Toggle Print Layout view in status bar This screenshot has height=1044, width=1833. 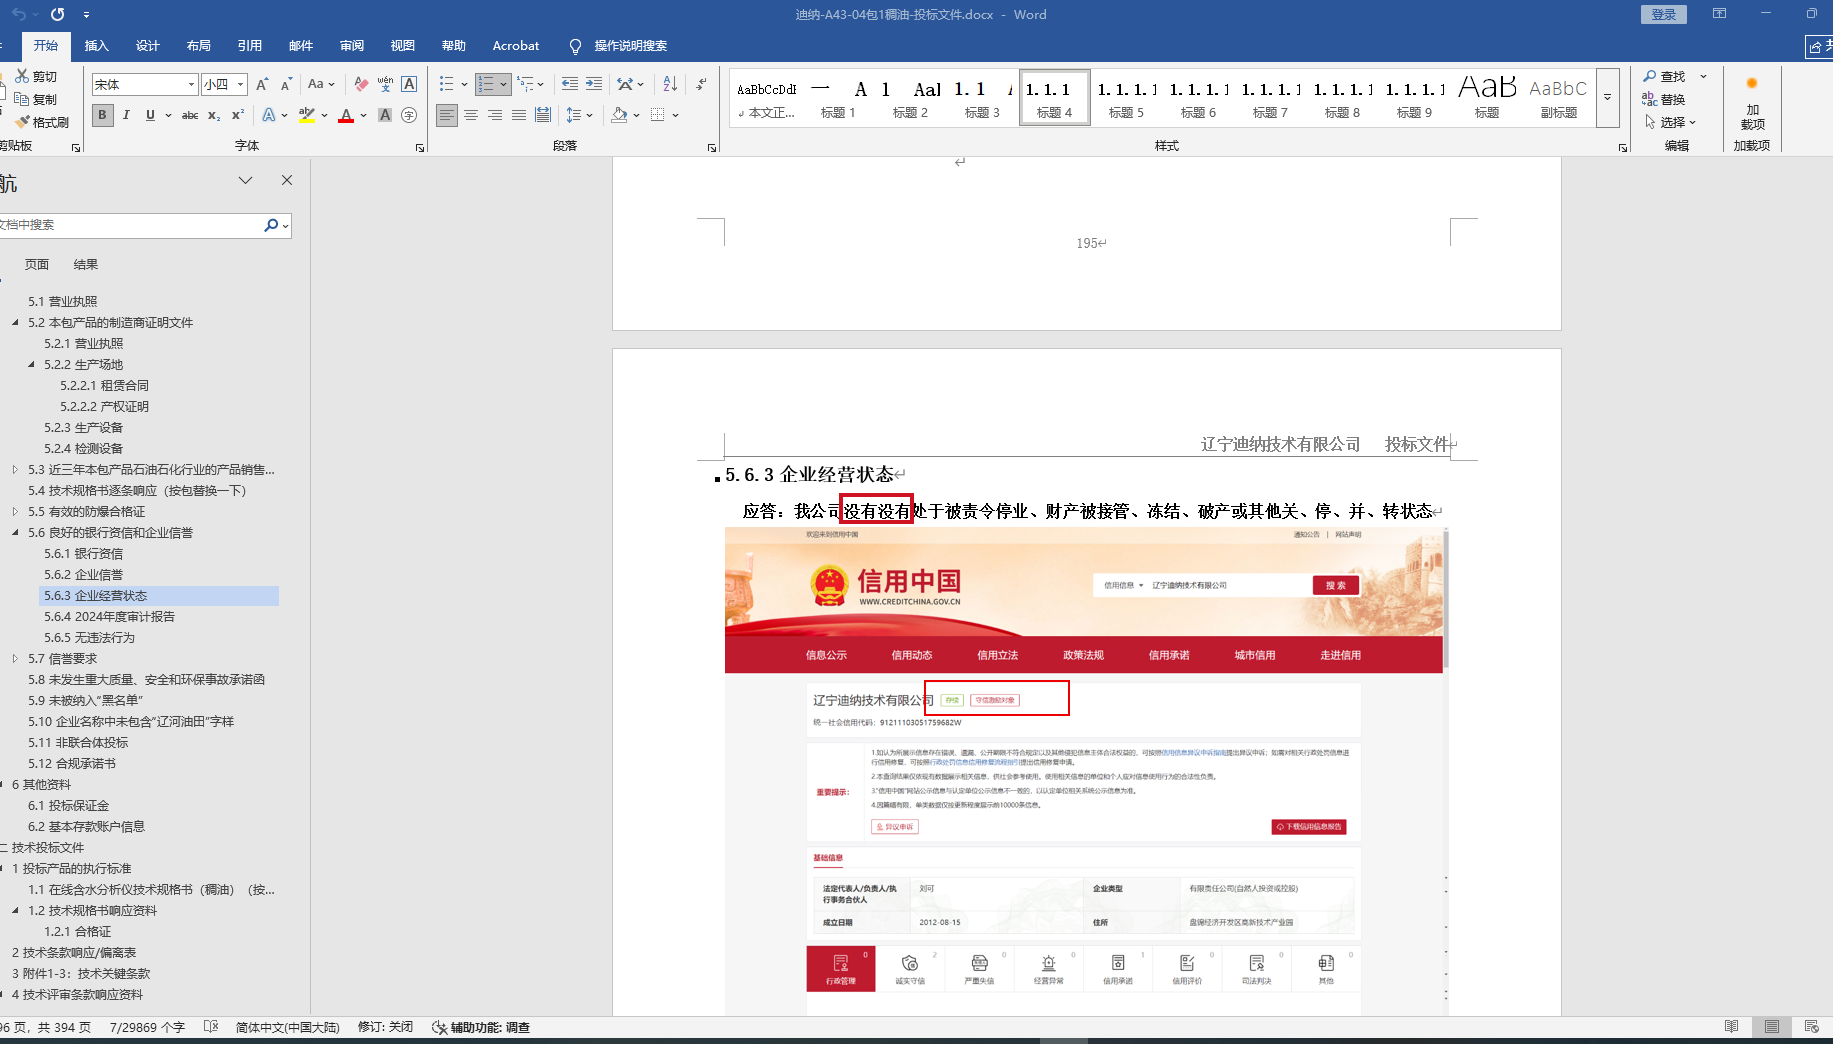click(1772, 1027)
